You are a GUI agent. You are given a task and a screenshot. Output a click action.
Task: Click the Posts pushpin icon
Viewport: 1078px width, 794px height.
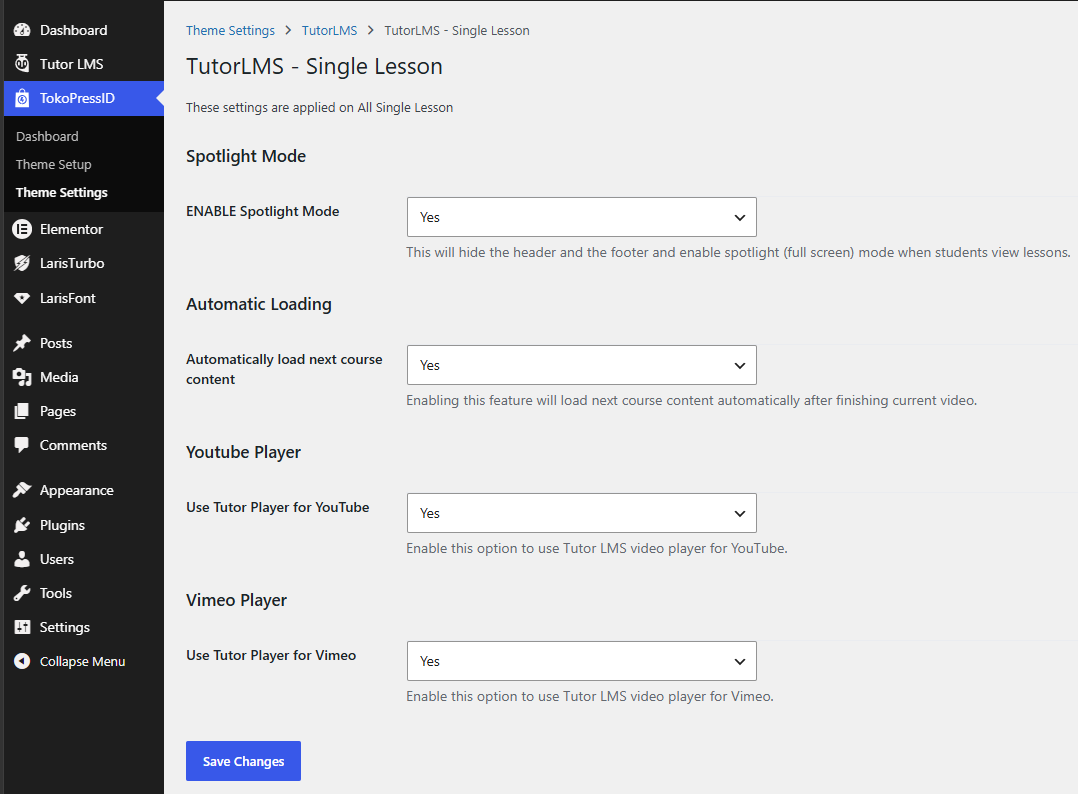22,343
